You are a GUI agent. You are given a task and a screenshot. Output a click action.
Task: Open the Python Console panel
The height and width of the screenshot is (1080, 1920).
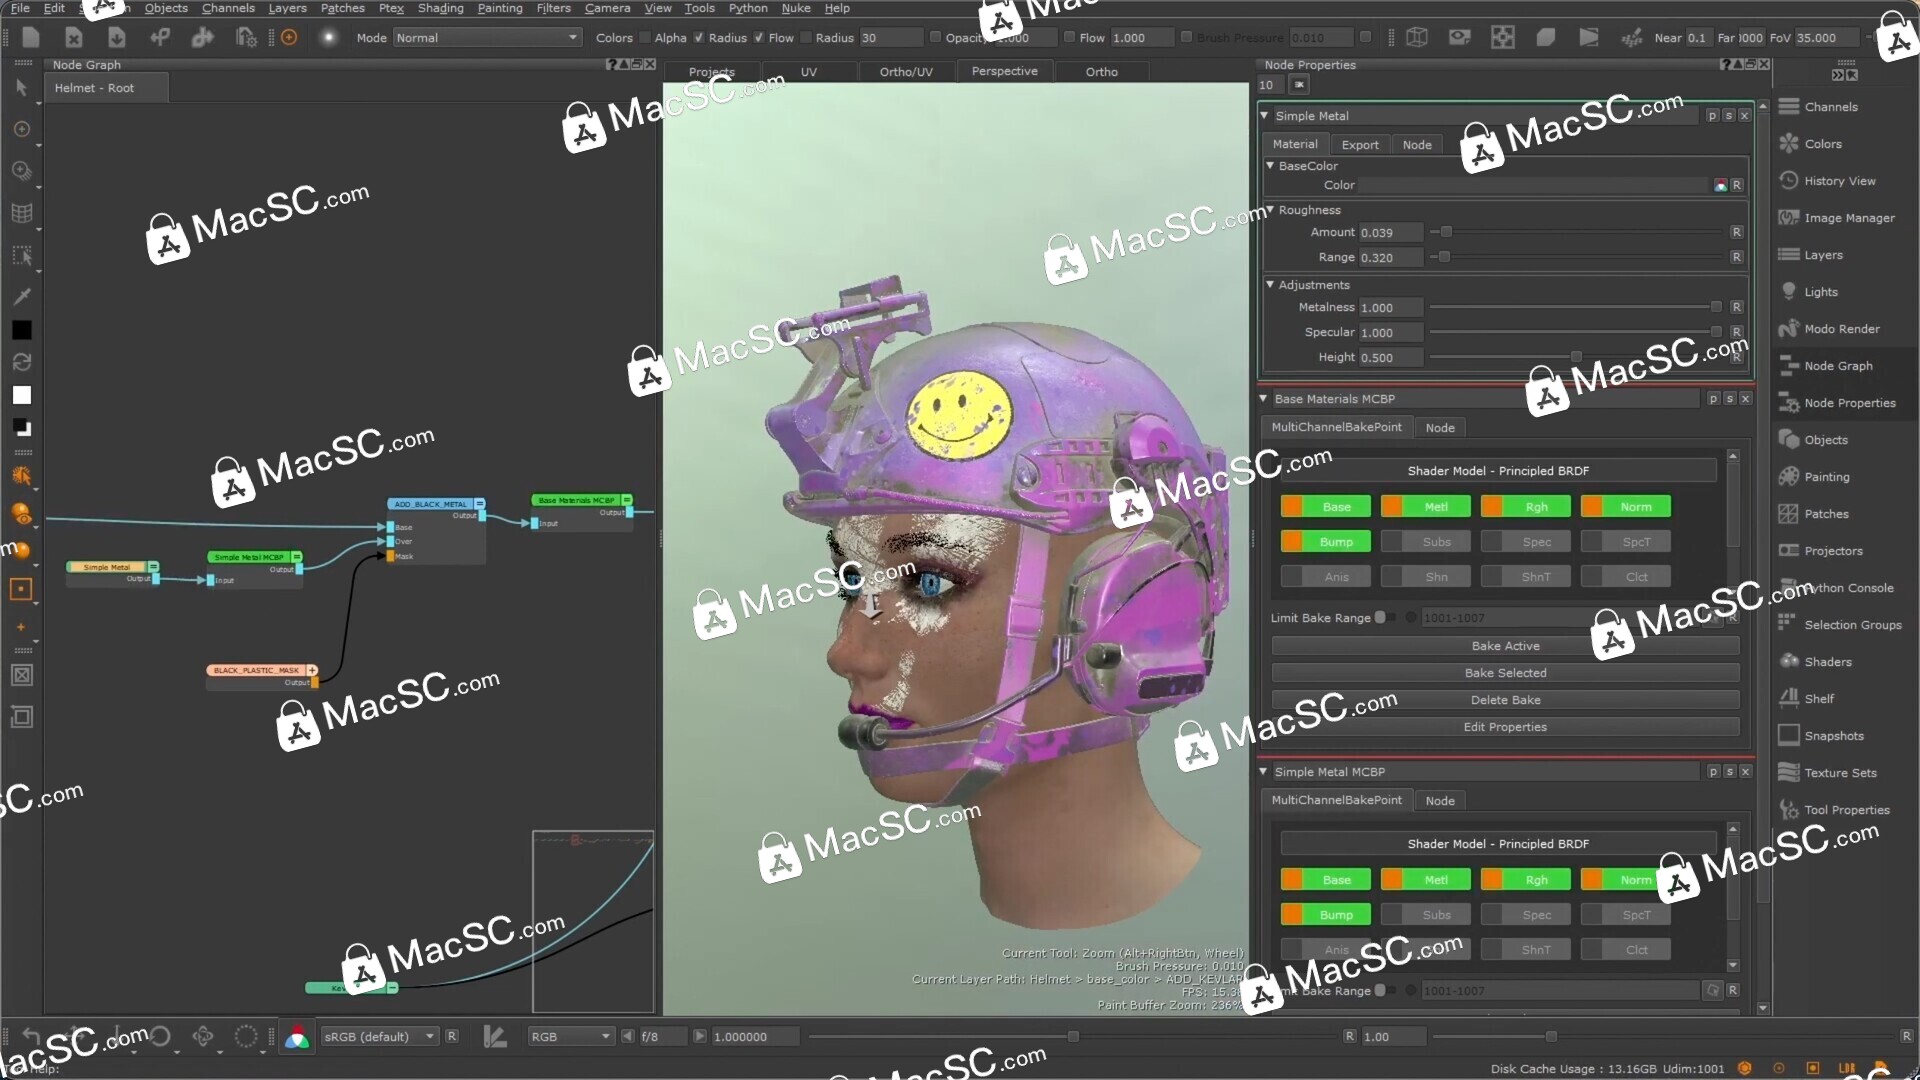[x=1843, y=587]
